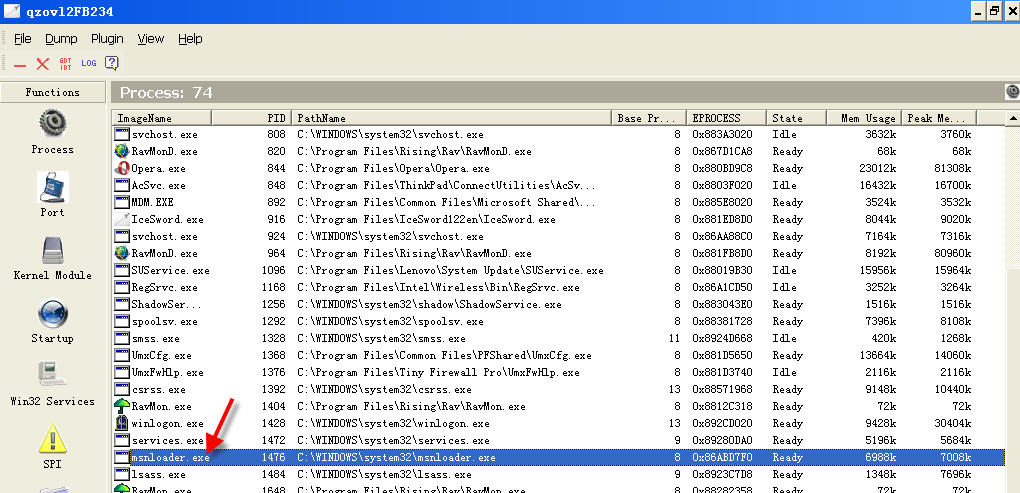Select the UmxCfg.exe process row
This screenshot has width=1020, height=493.
pyautogui.click(x=557, y=355)
